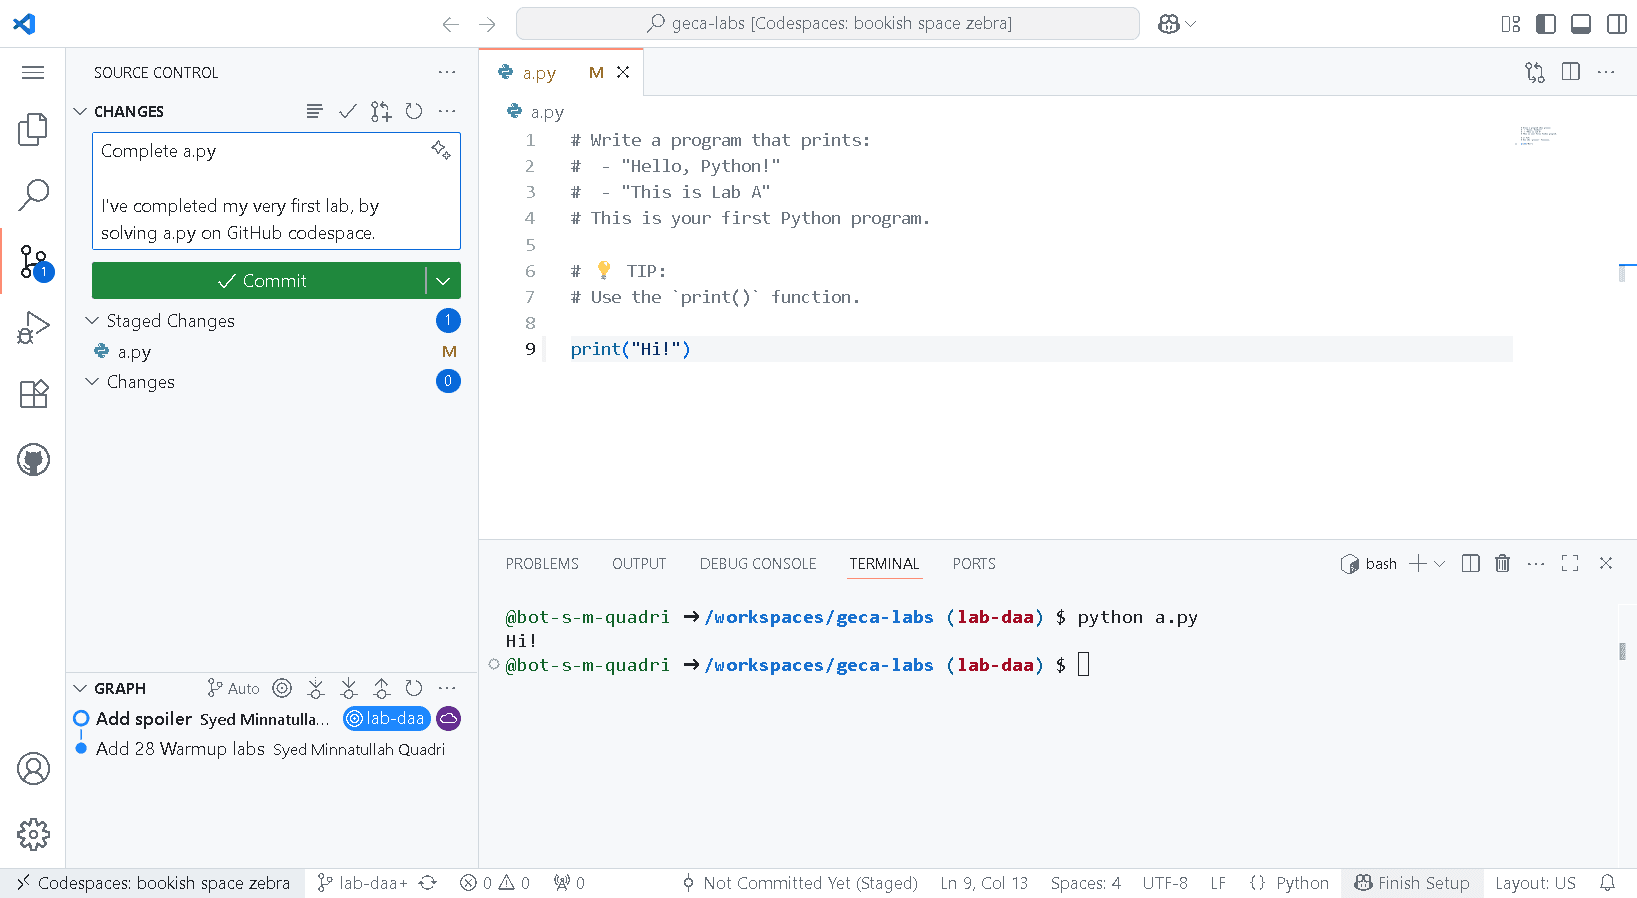
Task: Toggle secondary side bar visibility
Action: pyautogui.click(x=1616, y=24)
